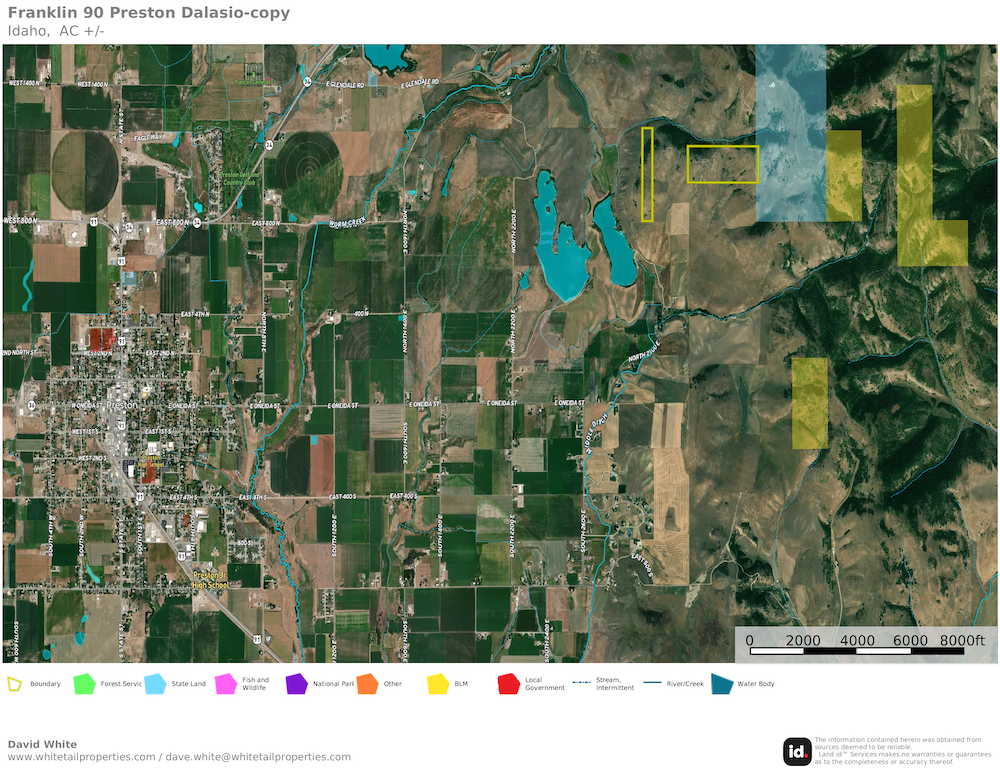Screen dimensions: 1000x770
Task: Click the red Local Government legend icon
Action: pyautogui.click(x=508, y=684)
